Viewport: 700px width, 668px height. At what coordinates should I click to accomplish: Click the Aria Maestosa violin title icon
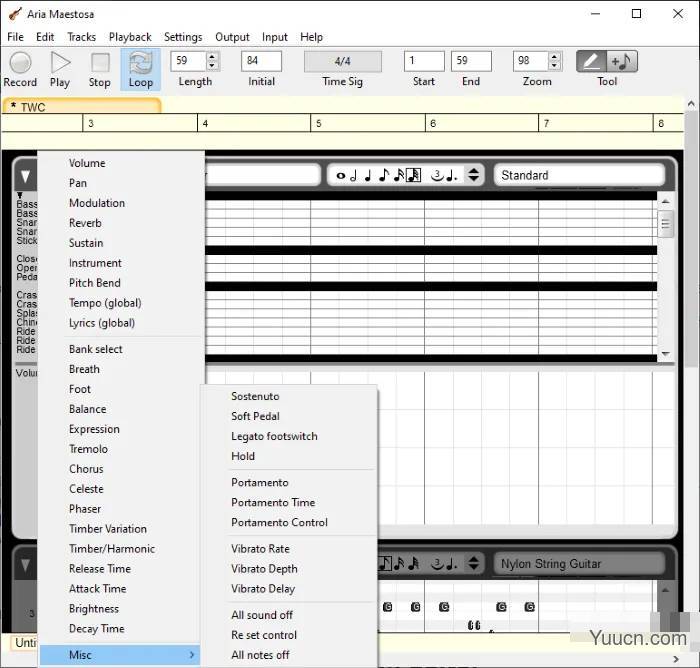[x=15, y=14]
